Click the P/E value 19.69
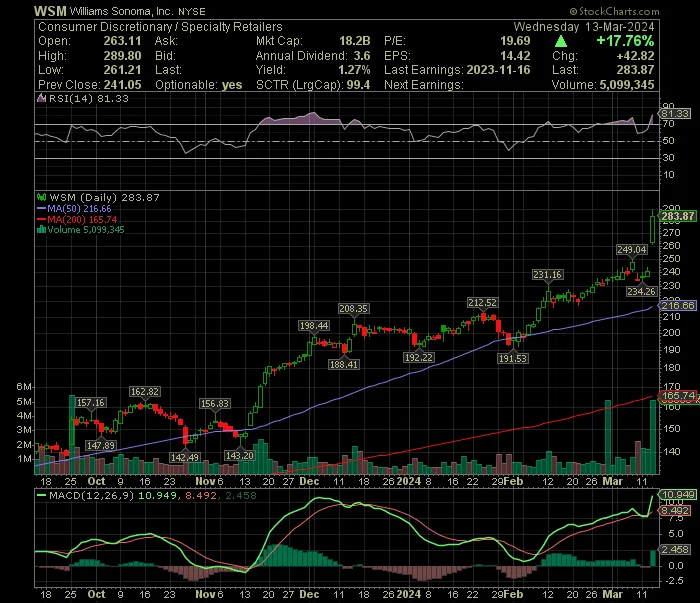 click(x=515, y=41)
